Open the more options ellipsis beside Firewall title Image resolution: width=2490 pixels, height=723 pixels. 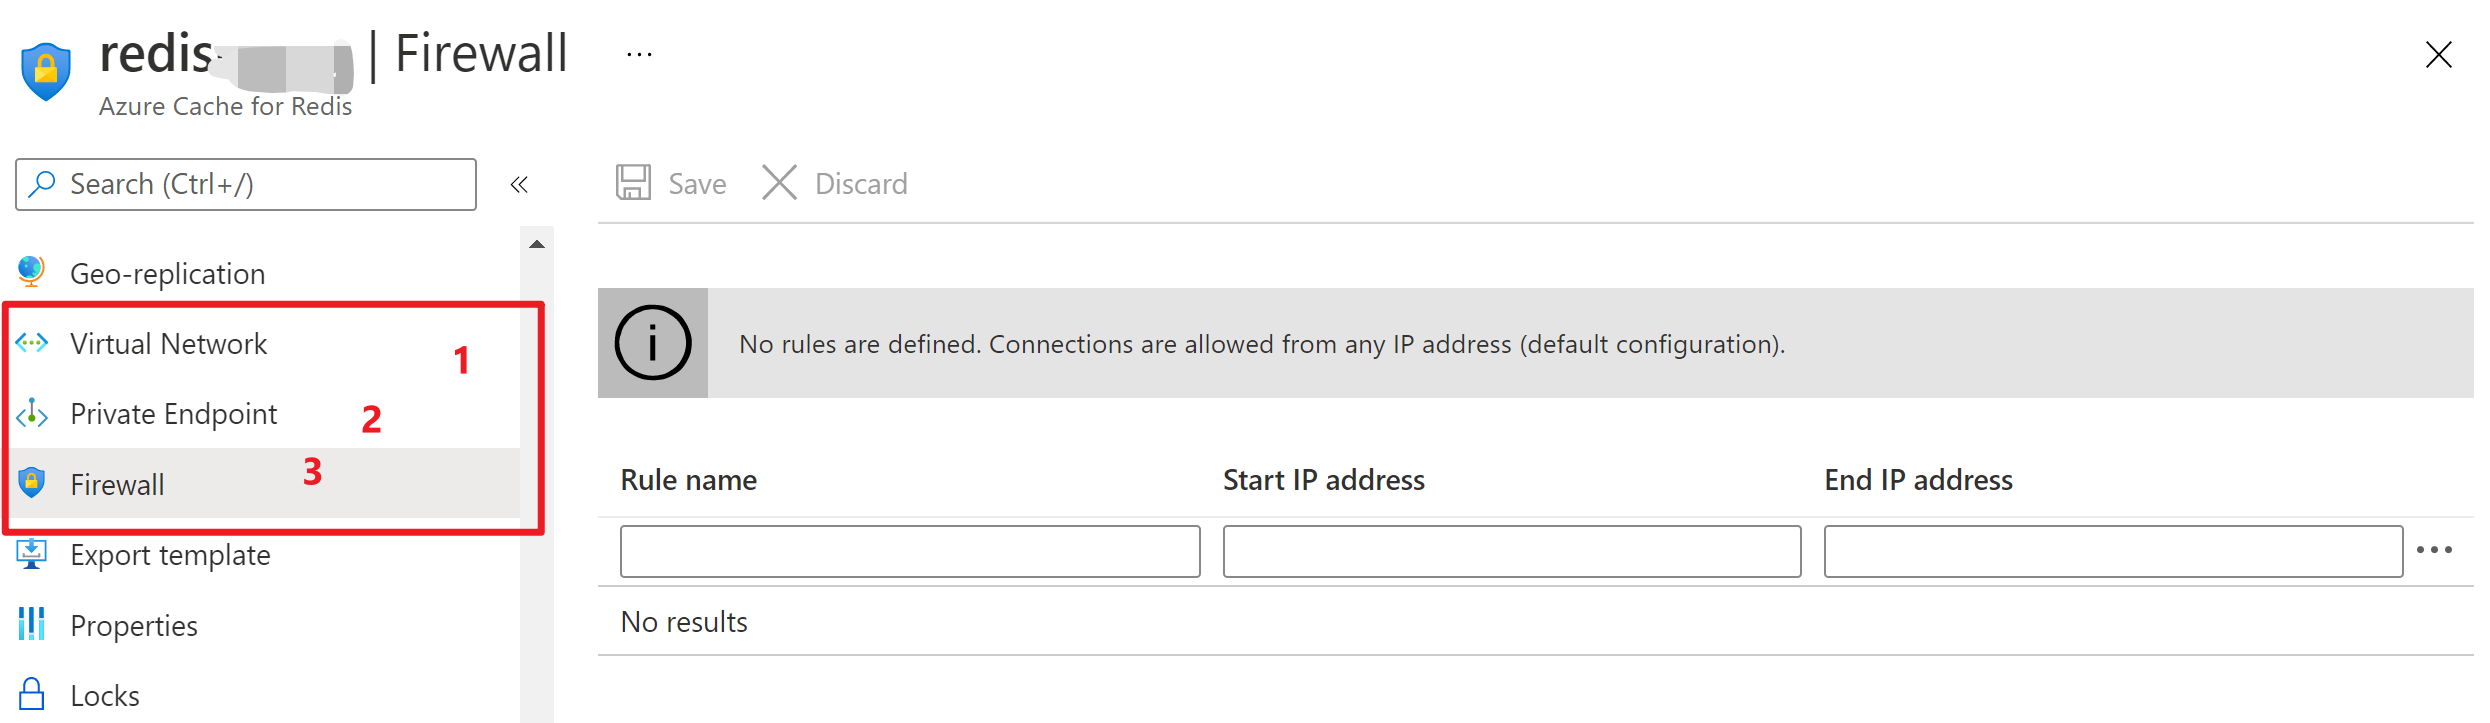(x=639, y=55)
